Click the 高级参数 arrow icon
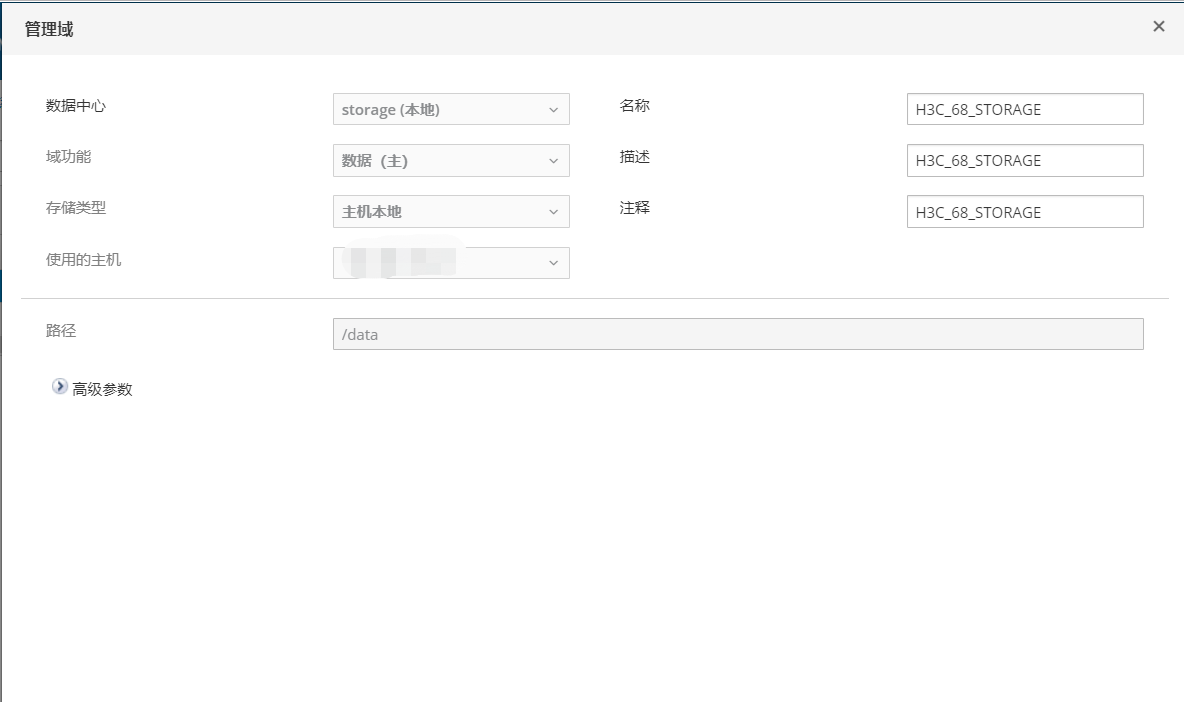This screenshot has height=702, width=1184. [60, 388]
